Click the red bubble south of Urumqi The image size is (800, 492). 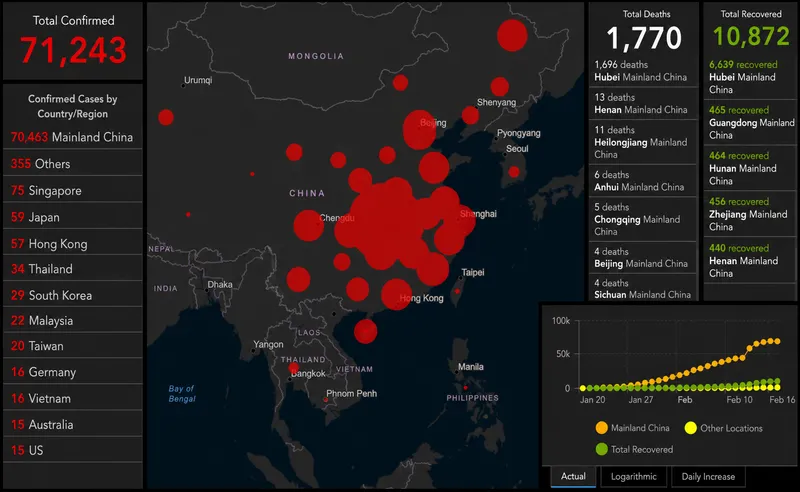pyautogui.click(x=166, y=117)
